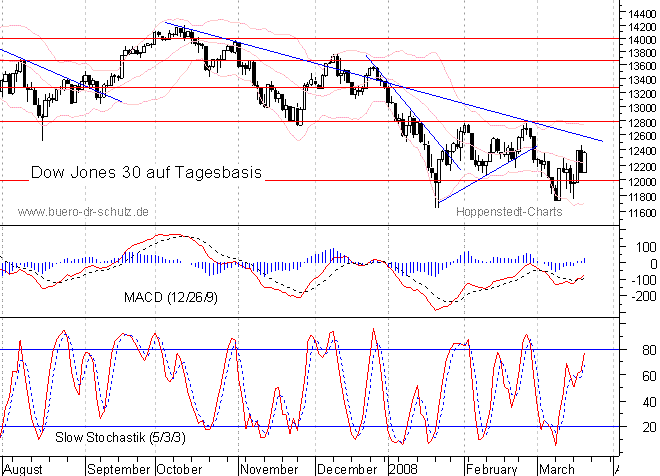Select the Slow Stochastik (5/3/3) label
The width and height of the screenshot is (660, 476).
click(105, 437)
